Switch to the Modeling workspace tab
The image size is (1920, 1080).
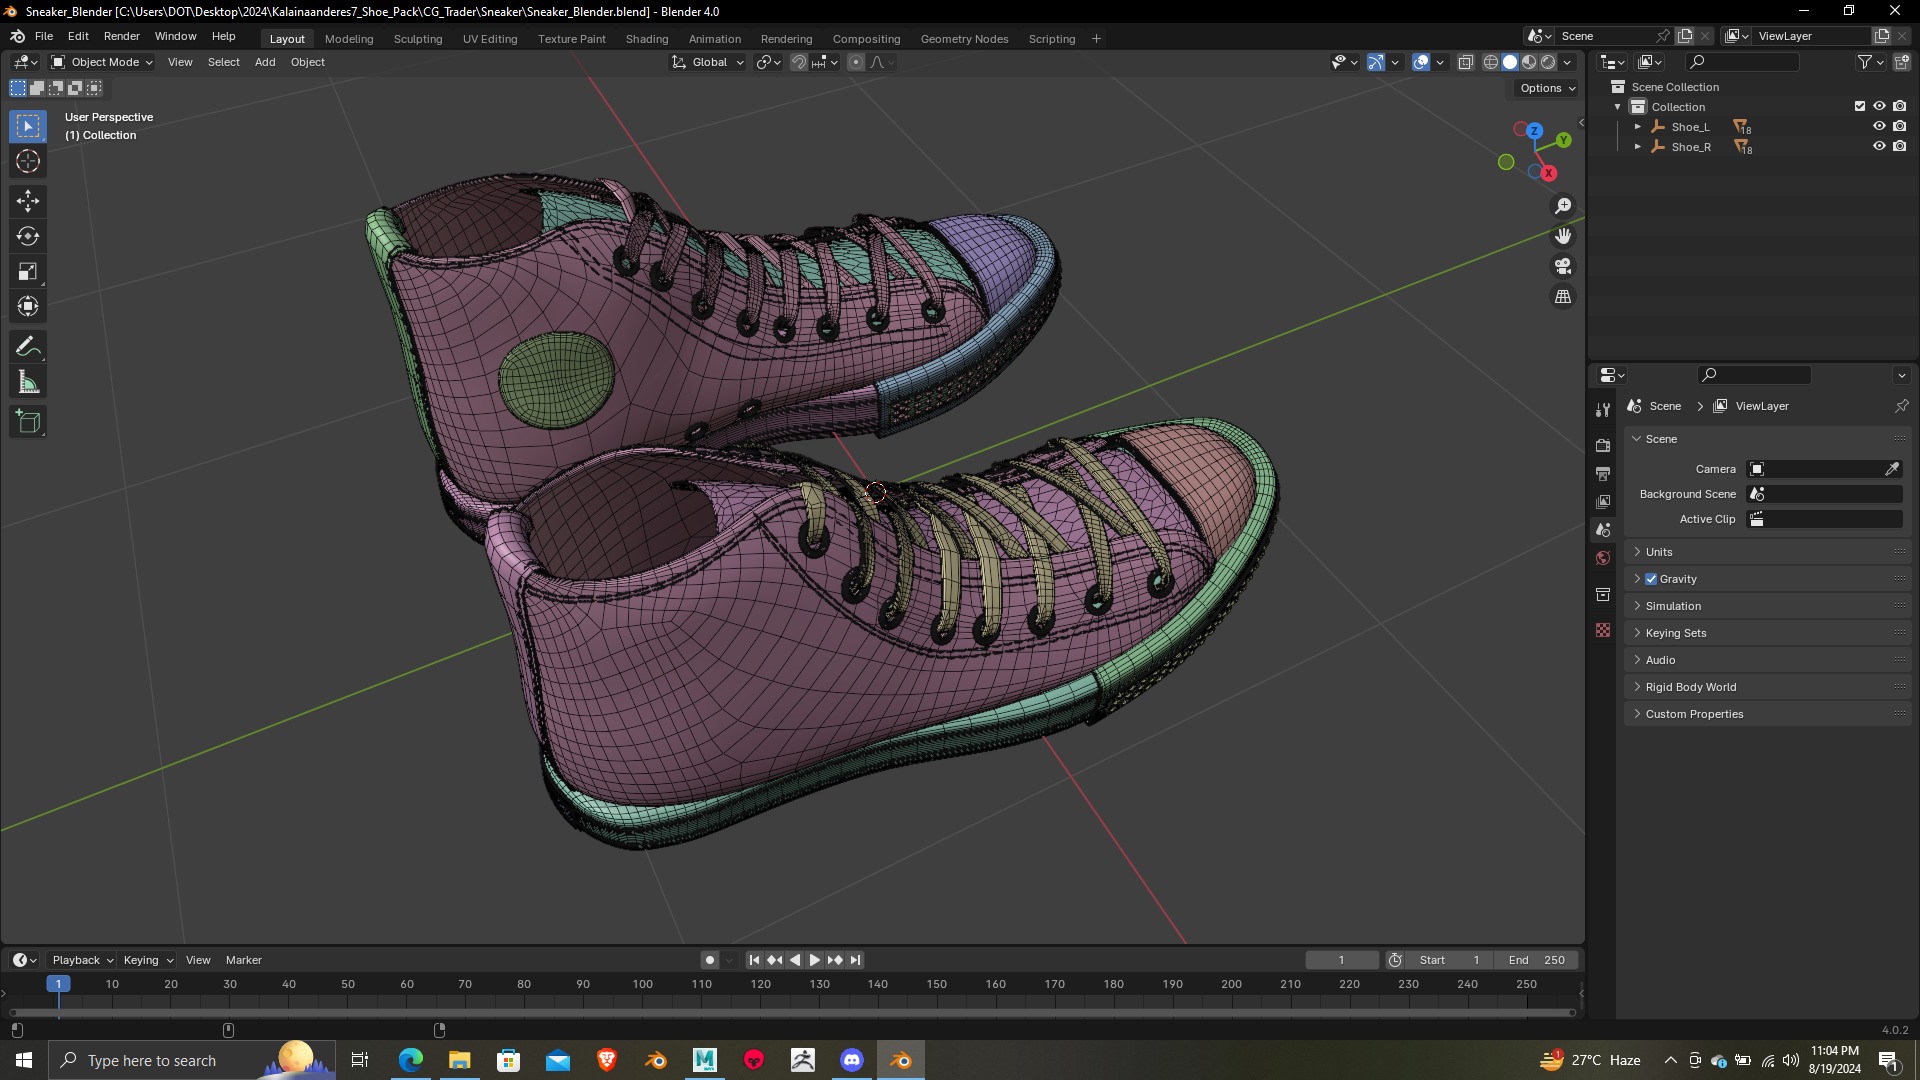pos(349,39)
